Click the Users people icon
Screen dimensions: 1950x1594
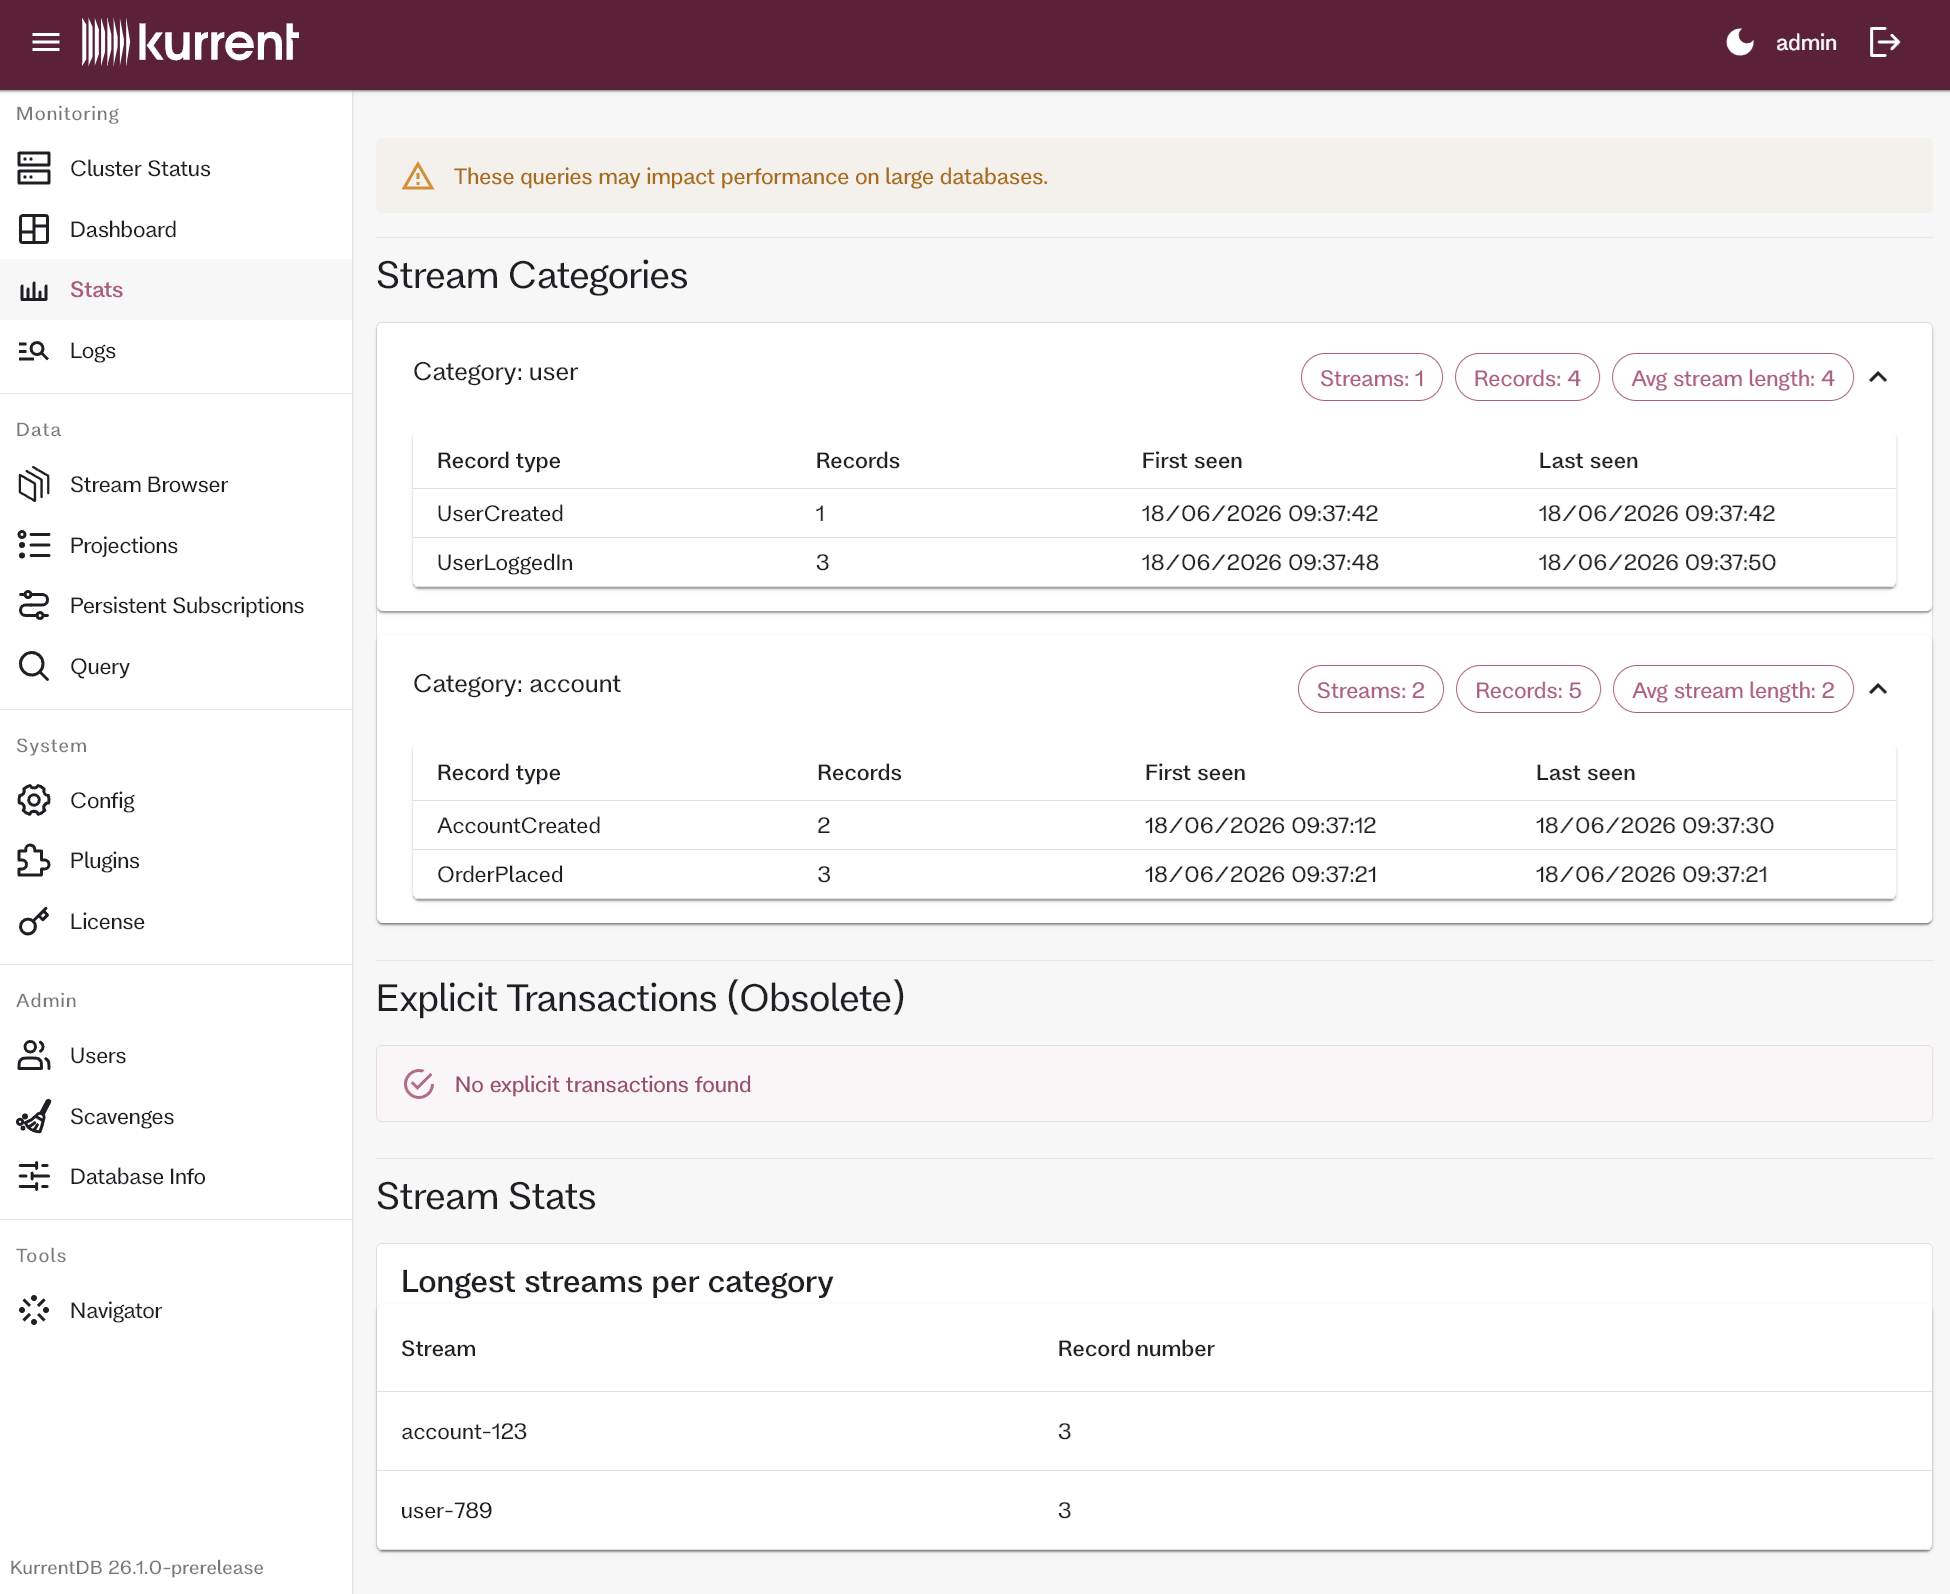(34, 1055)
